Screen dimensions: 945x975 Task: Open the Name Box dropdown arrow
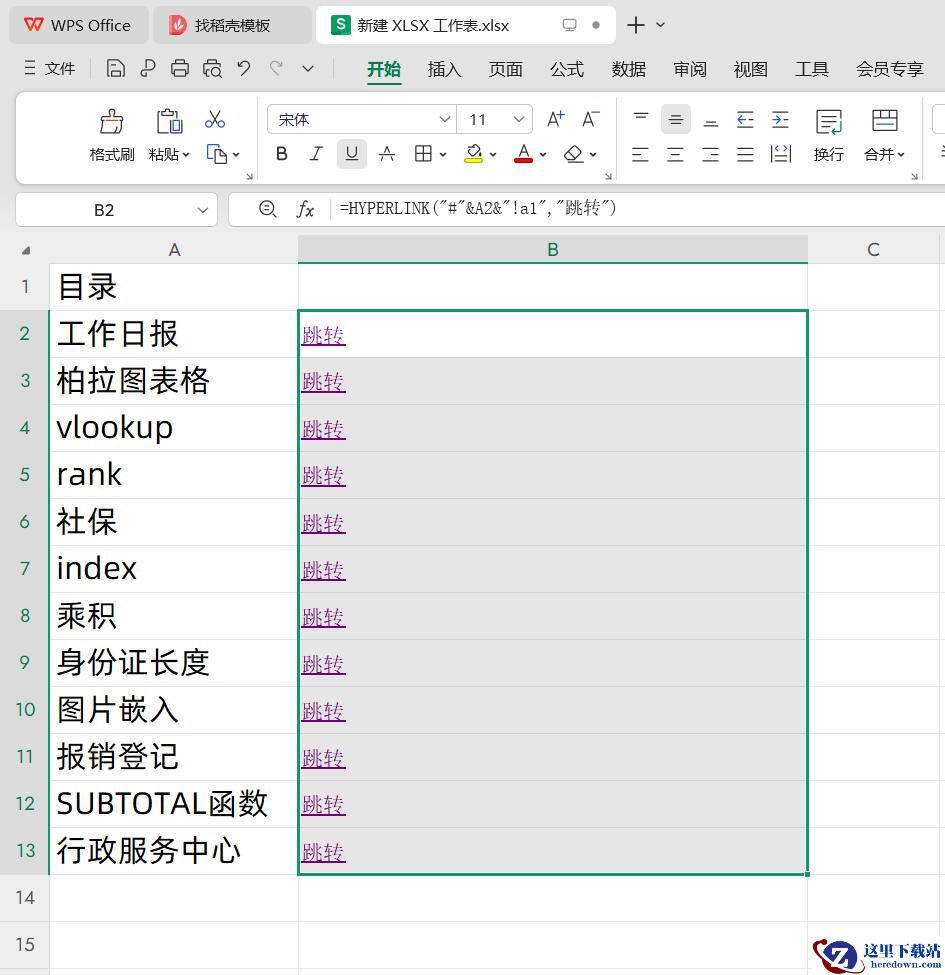point(203,210)
